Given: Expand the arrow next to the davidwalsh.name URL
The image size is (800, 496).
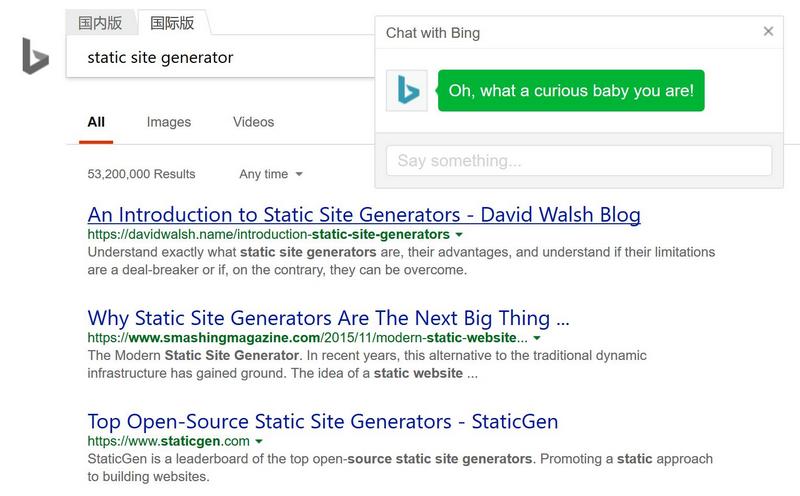Looking at the screenshot, I should [459, 235].
